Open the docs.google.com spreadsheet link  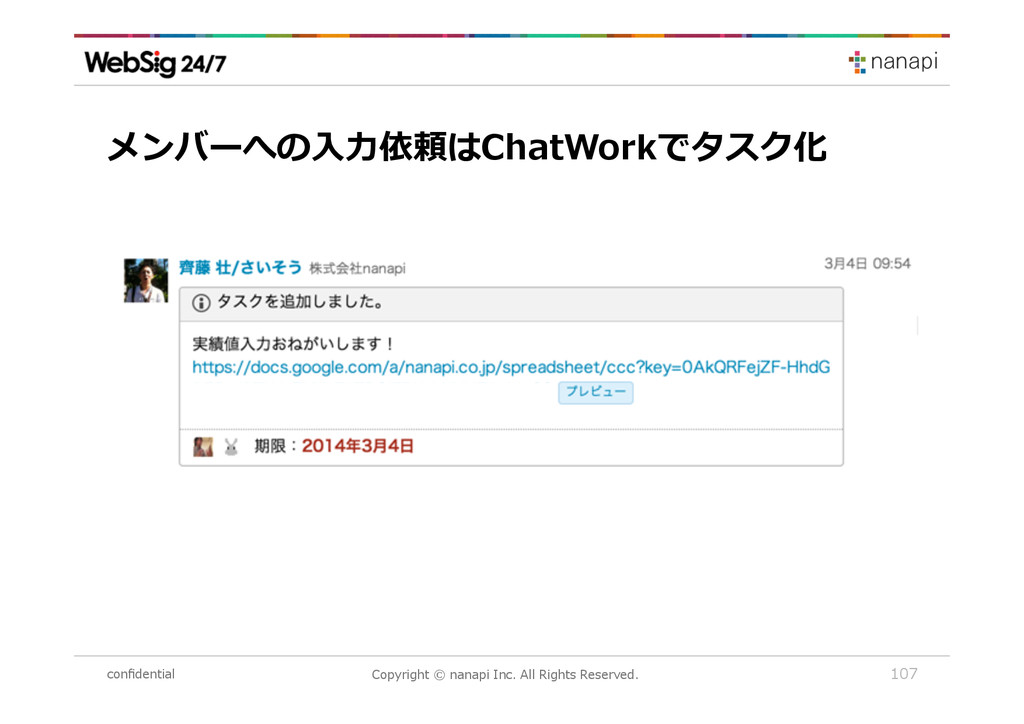point(511,367)
